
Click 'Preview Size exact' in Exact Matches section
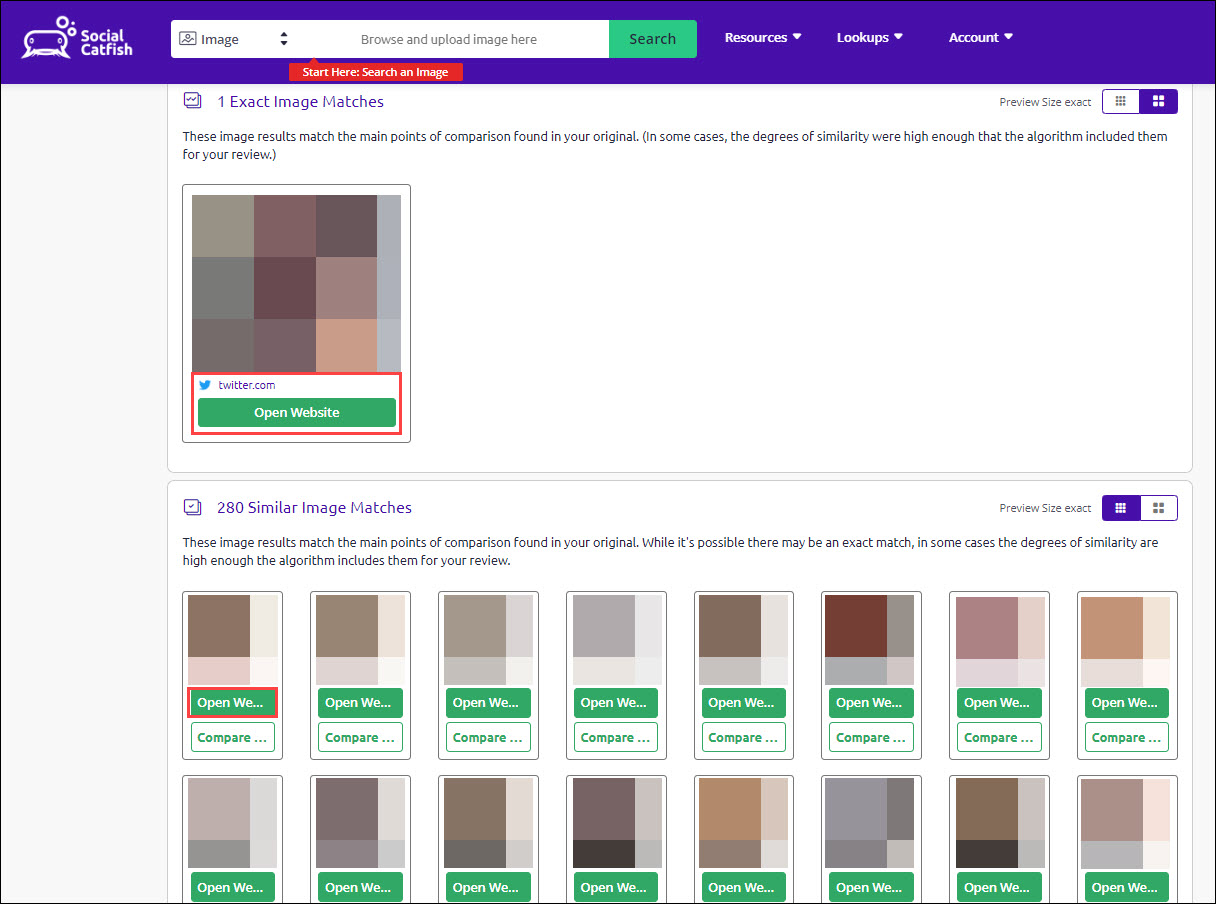click(x=1045, y=102)
